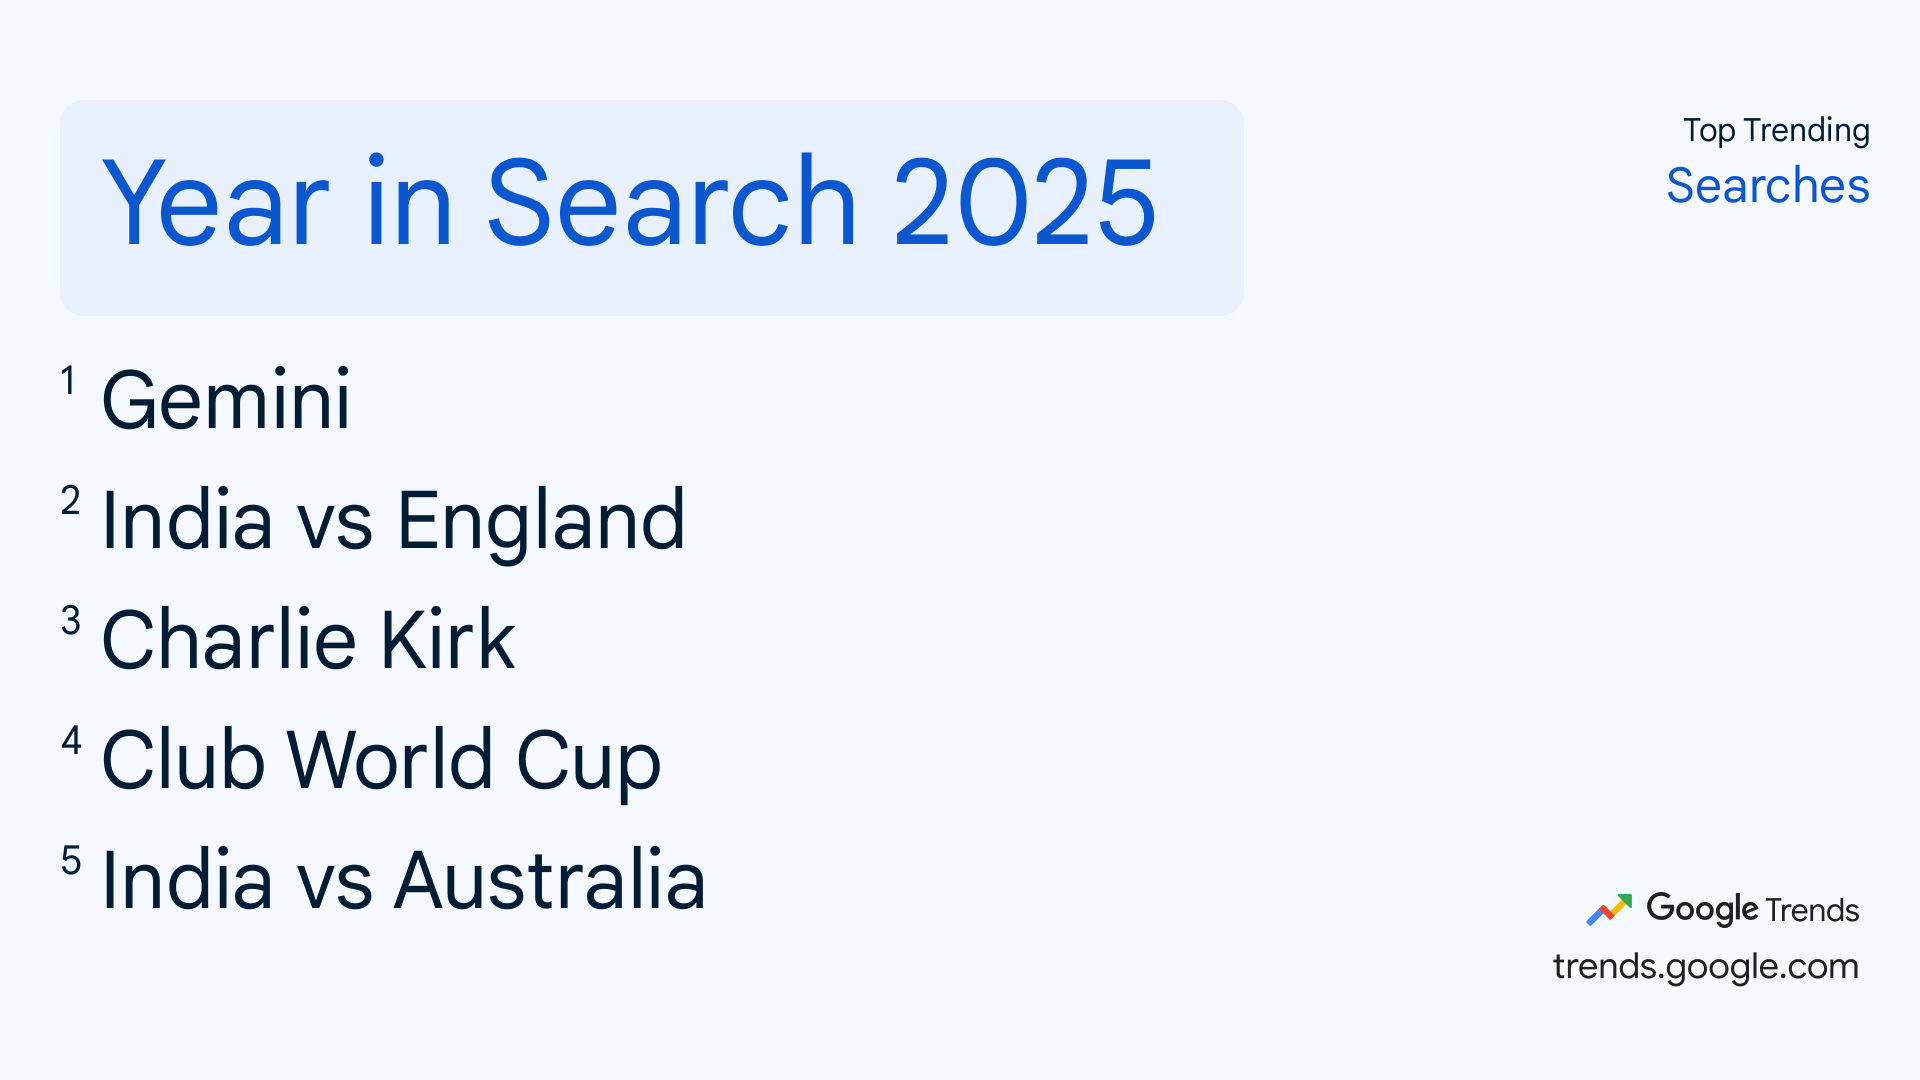This screenshot has width=1920, height=1080.
Task: Click the 2025 in the heading banner
Action: [1024, 204]
